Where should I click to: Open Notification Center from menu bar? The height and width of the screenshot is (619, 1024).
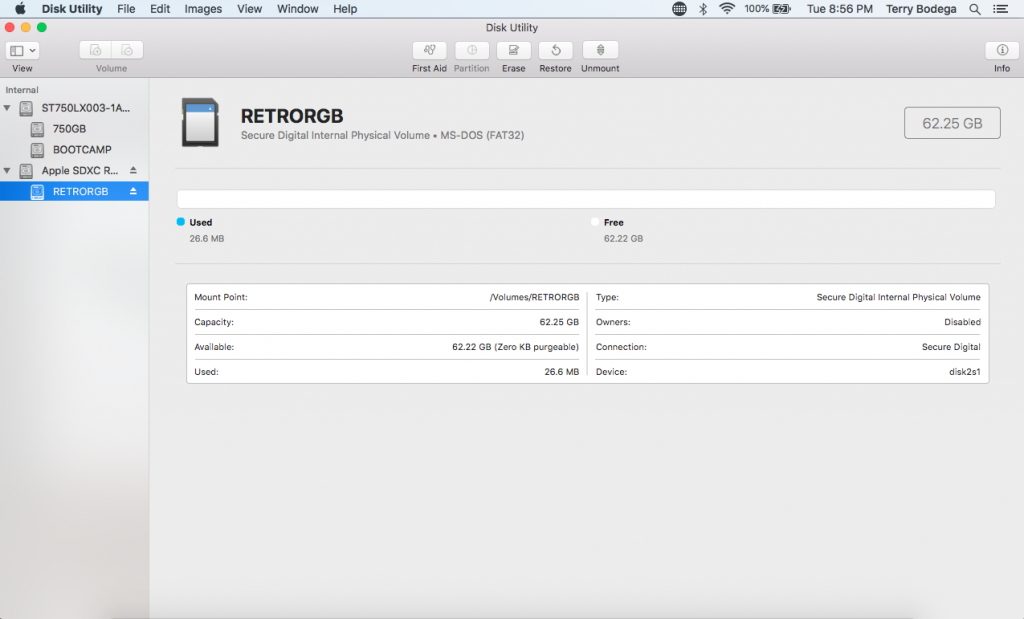click(x=1001, y=9)
